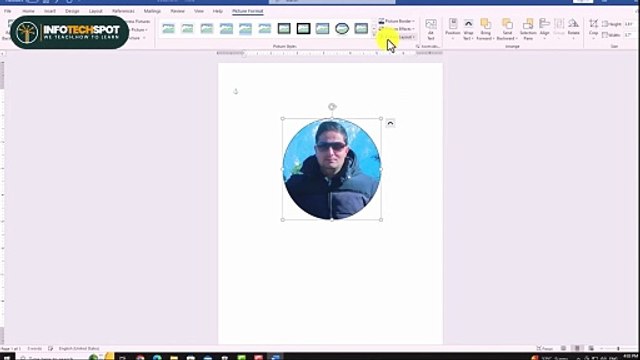Screen dimensions: 640x360
Task: Select the circular cropped photo
Action: [332, 169]
